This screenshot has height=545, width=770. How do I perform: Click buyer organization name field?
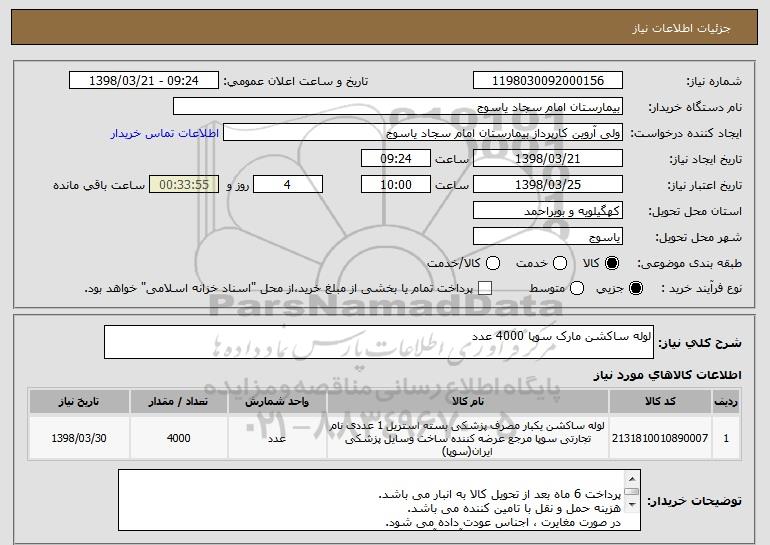[x=398, y=107]
